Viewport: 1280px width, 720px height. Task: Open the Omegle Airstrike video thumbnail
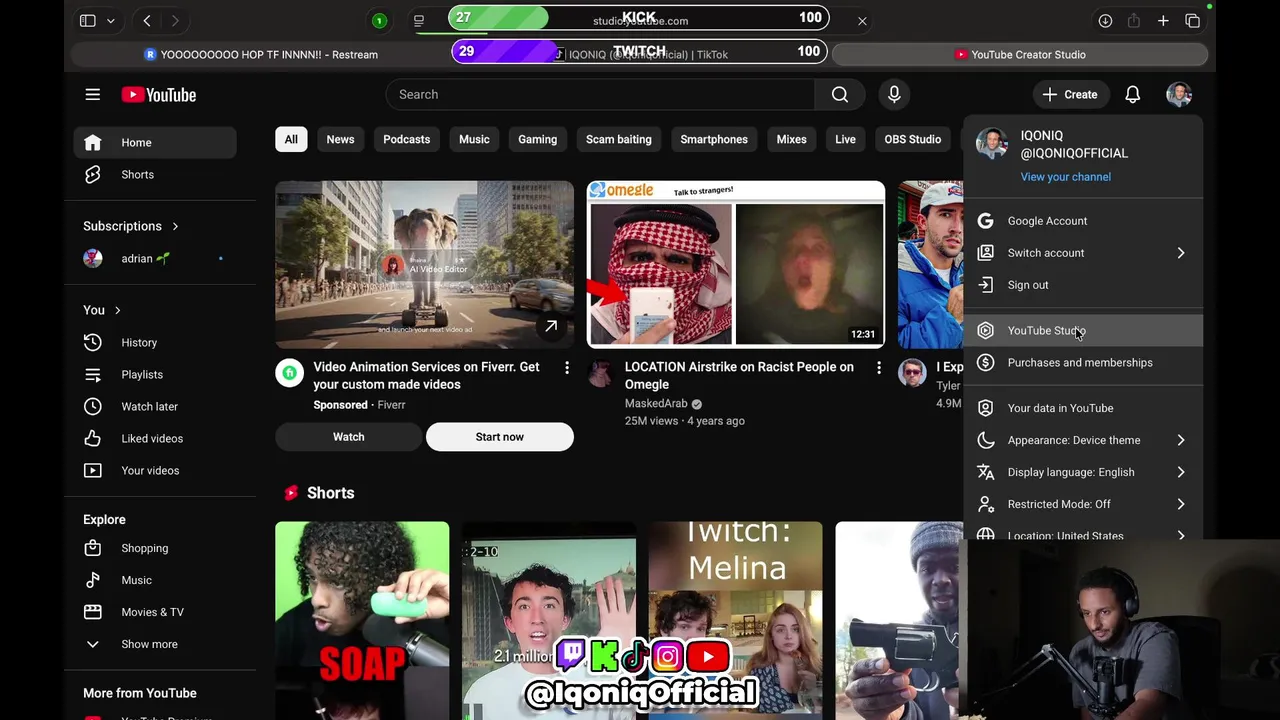coord(736,264)
